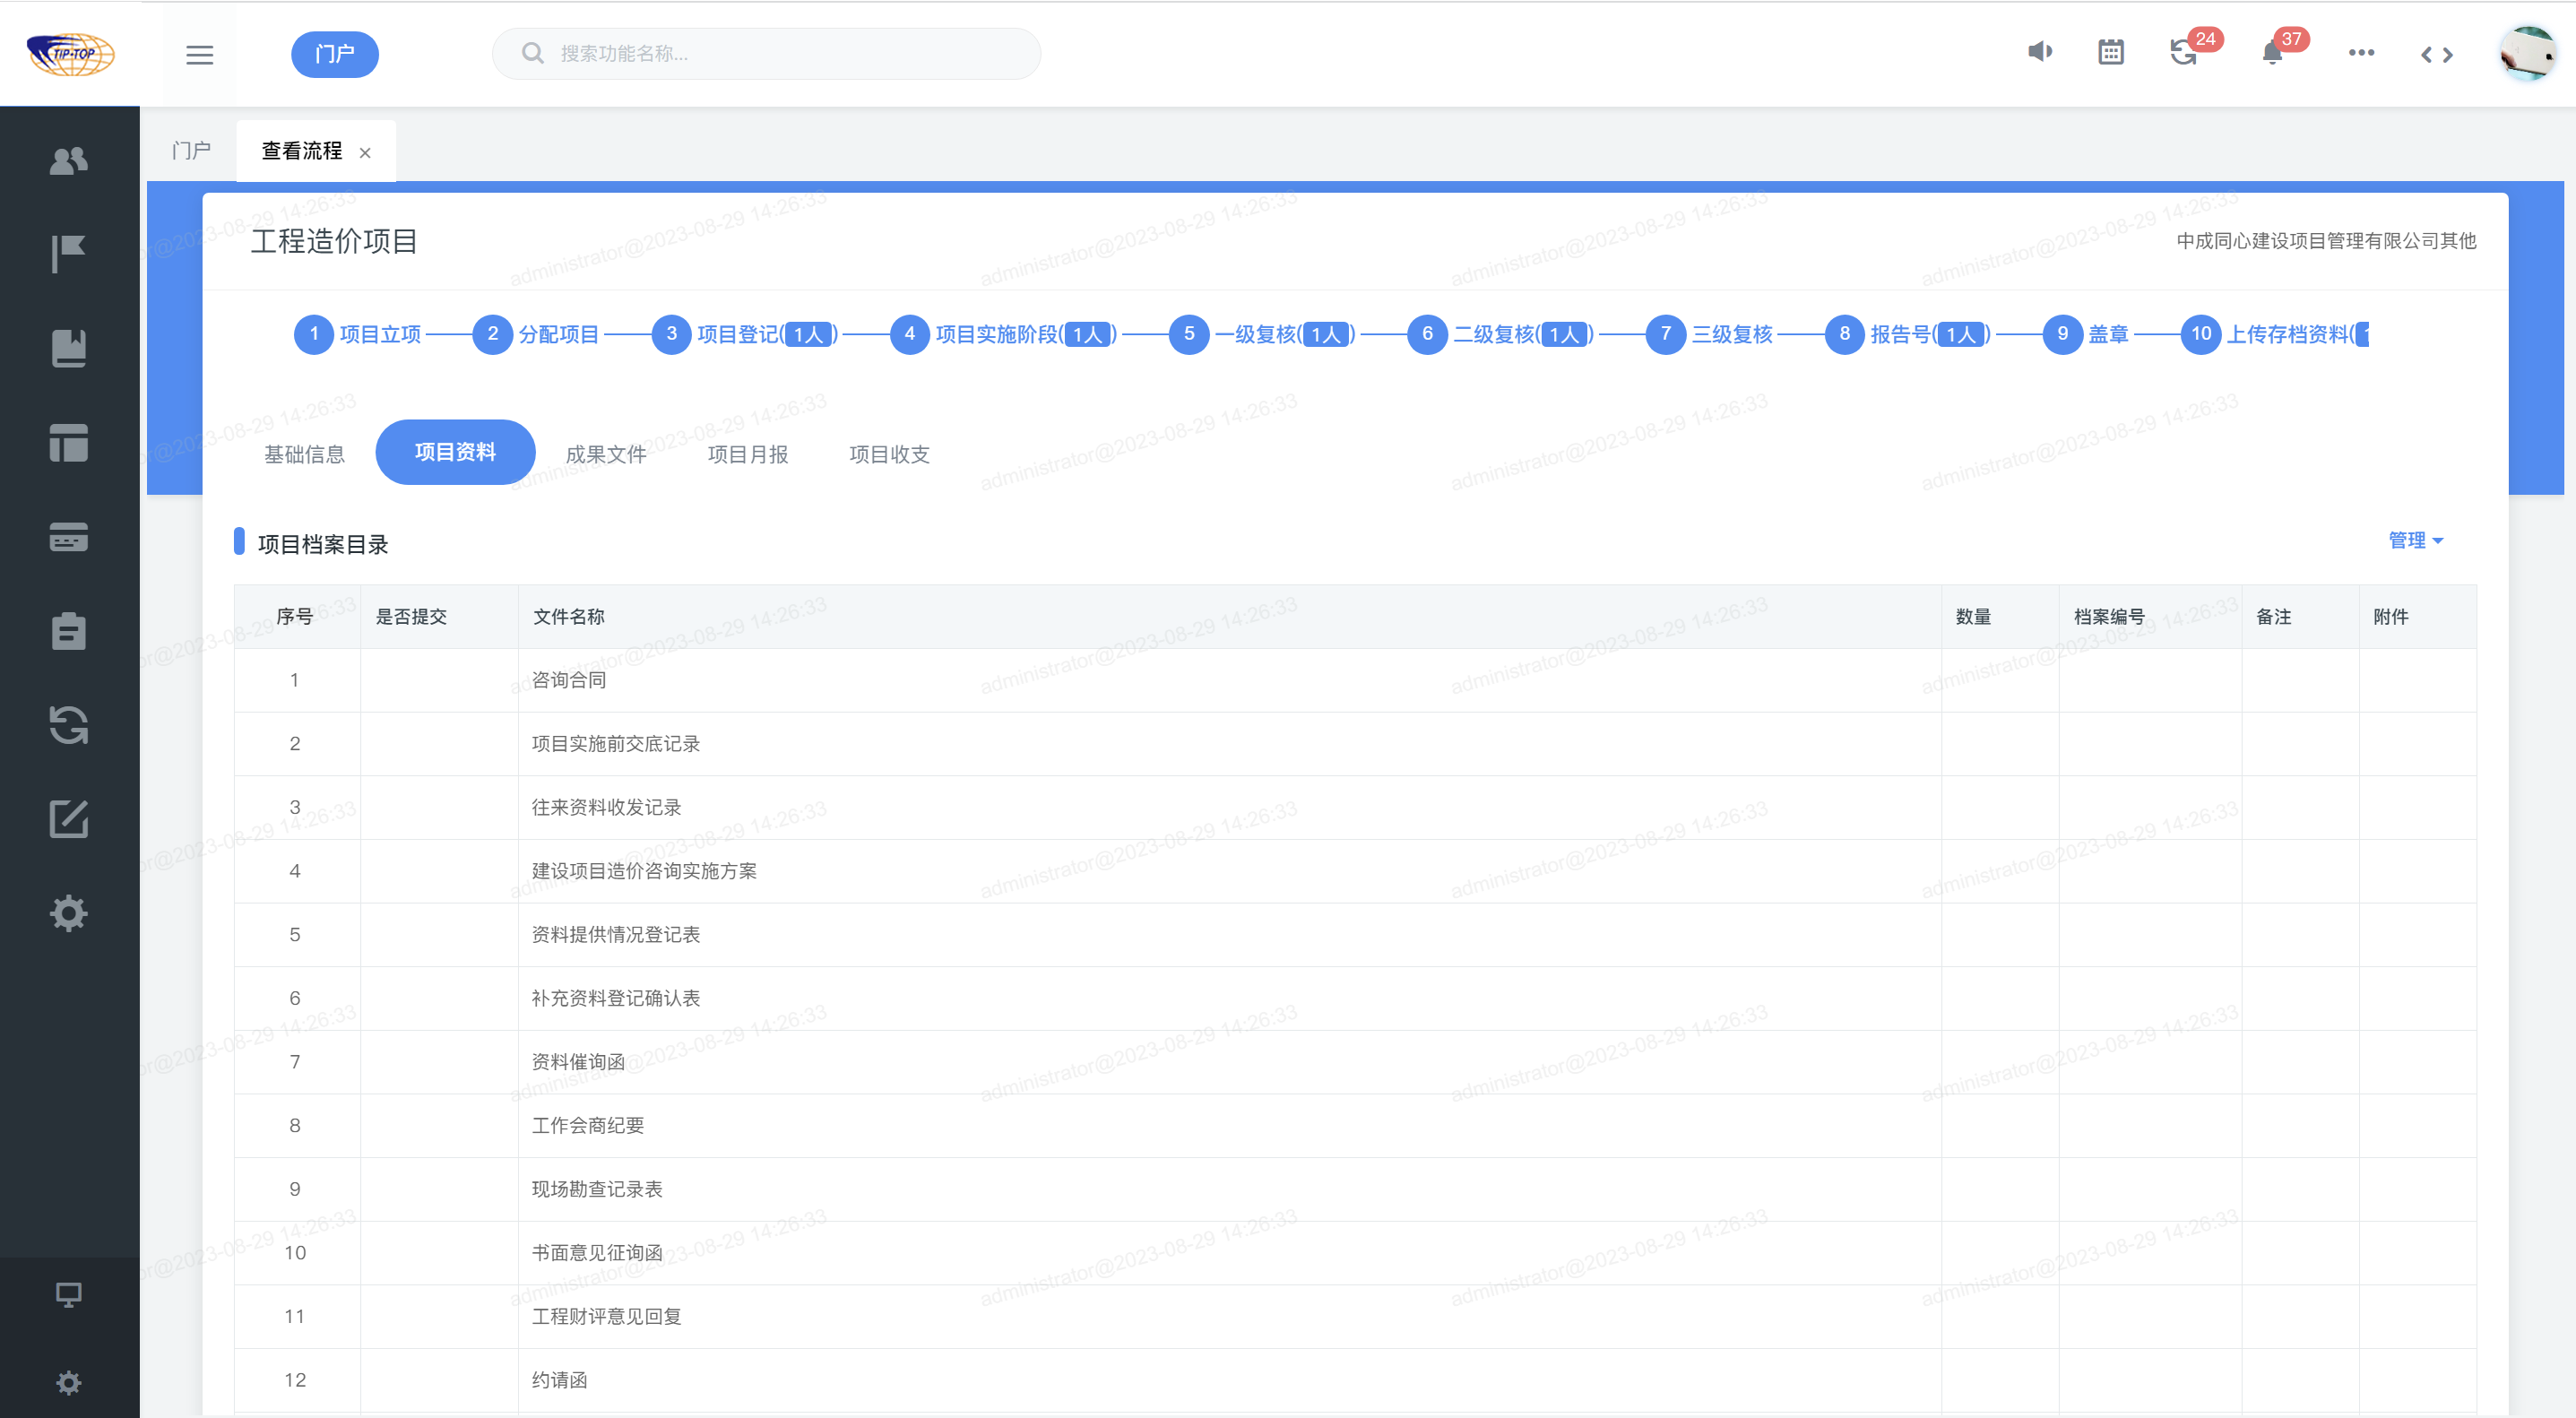Switch to the 成果文件 tab
The width and height of the screenshot is (2576, 1418).
[x=606, y=454]
